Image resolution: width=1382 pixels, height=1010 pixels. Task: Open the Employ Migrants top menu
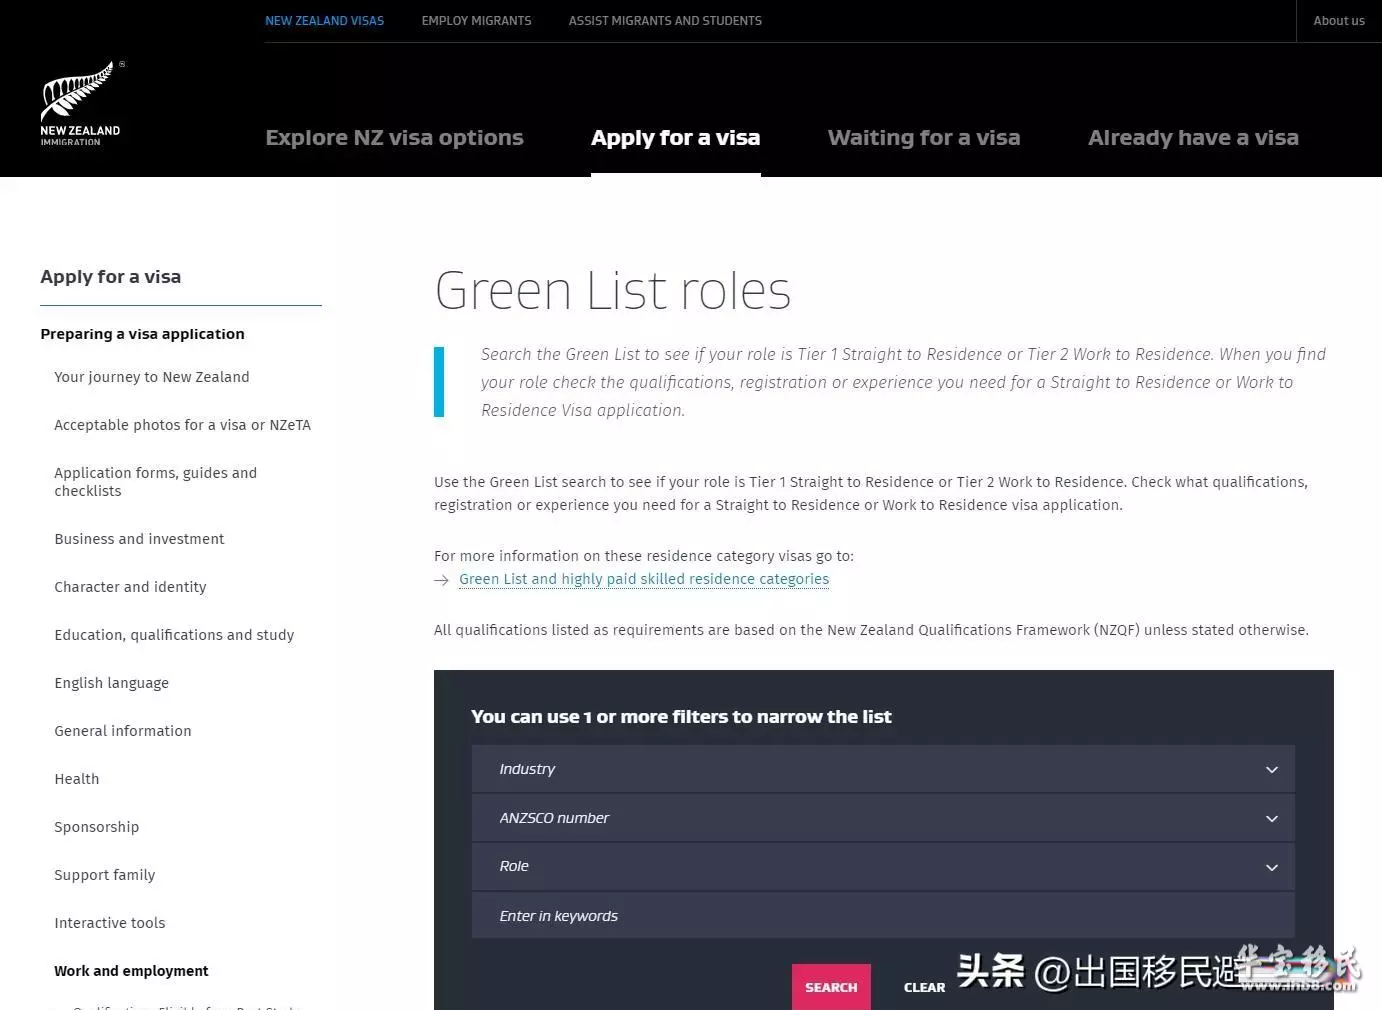point(477,21)
